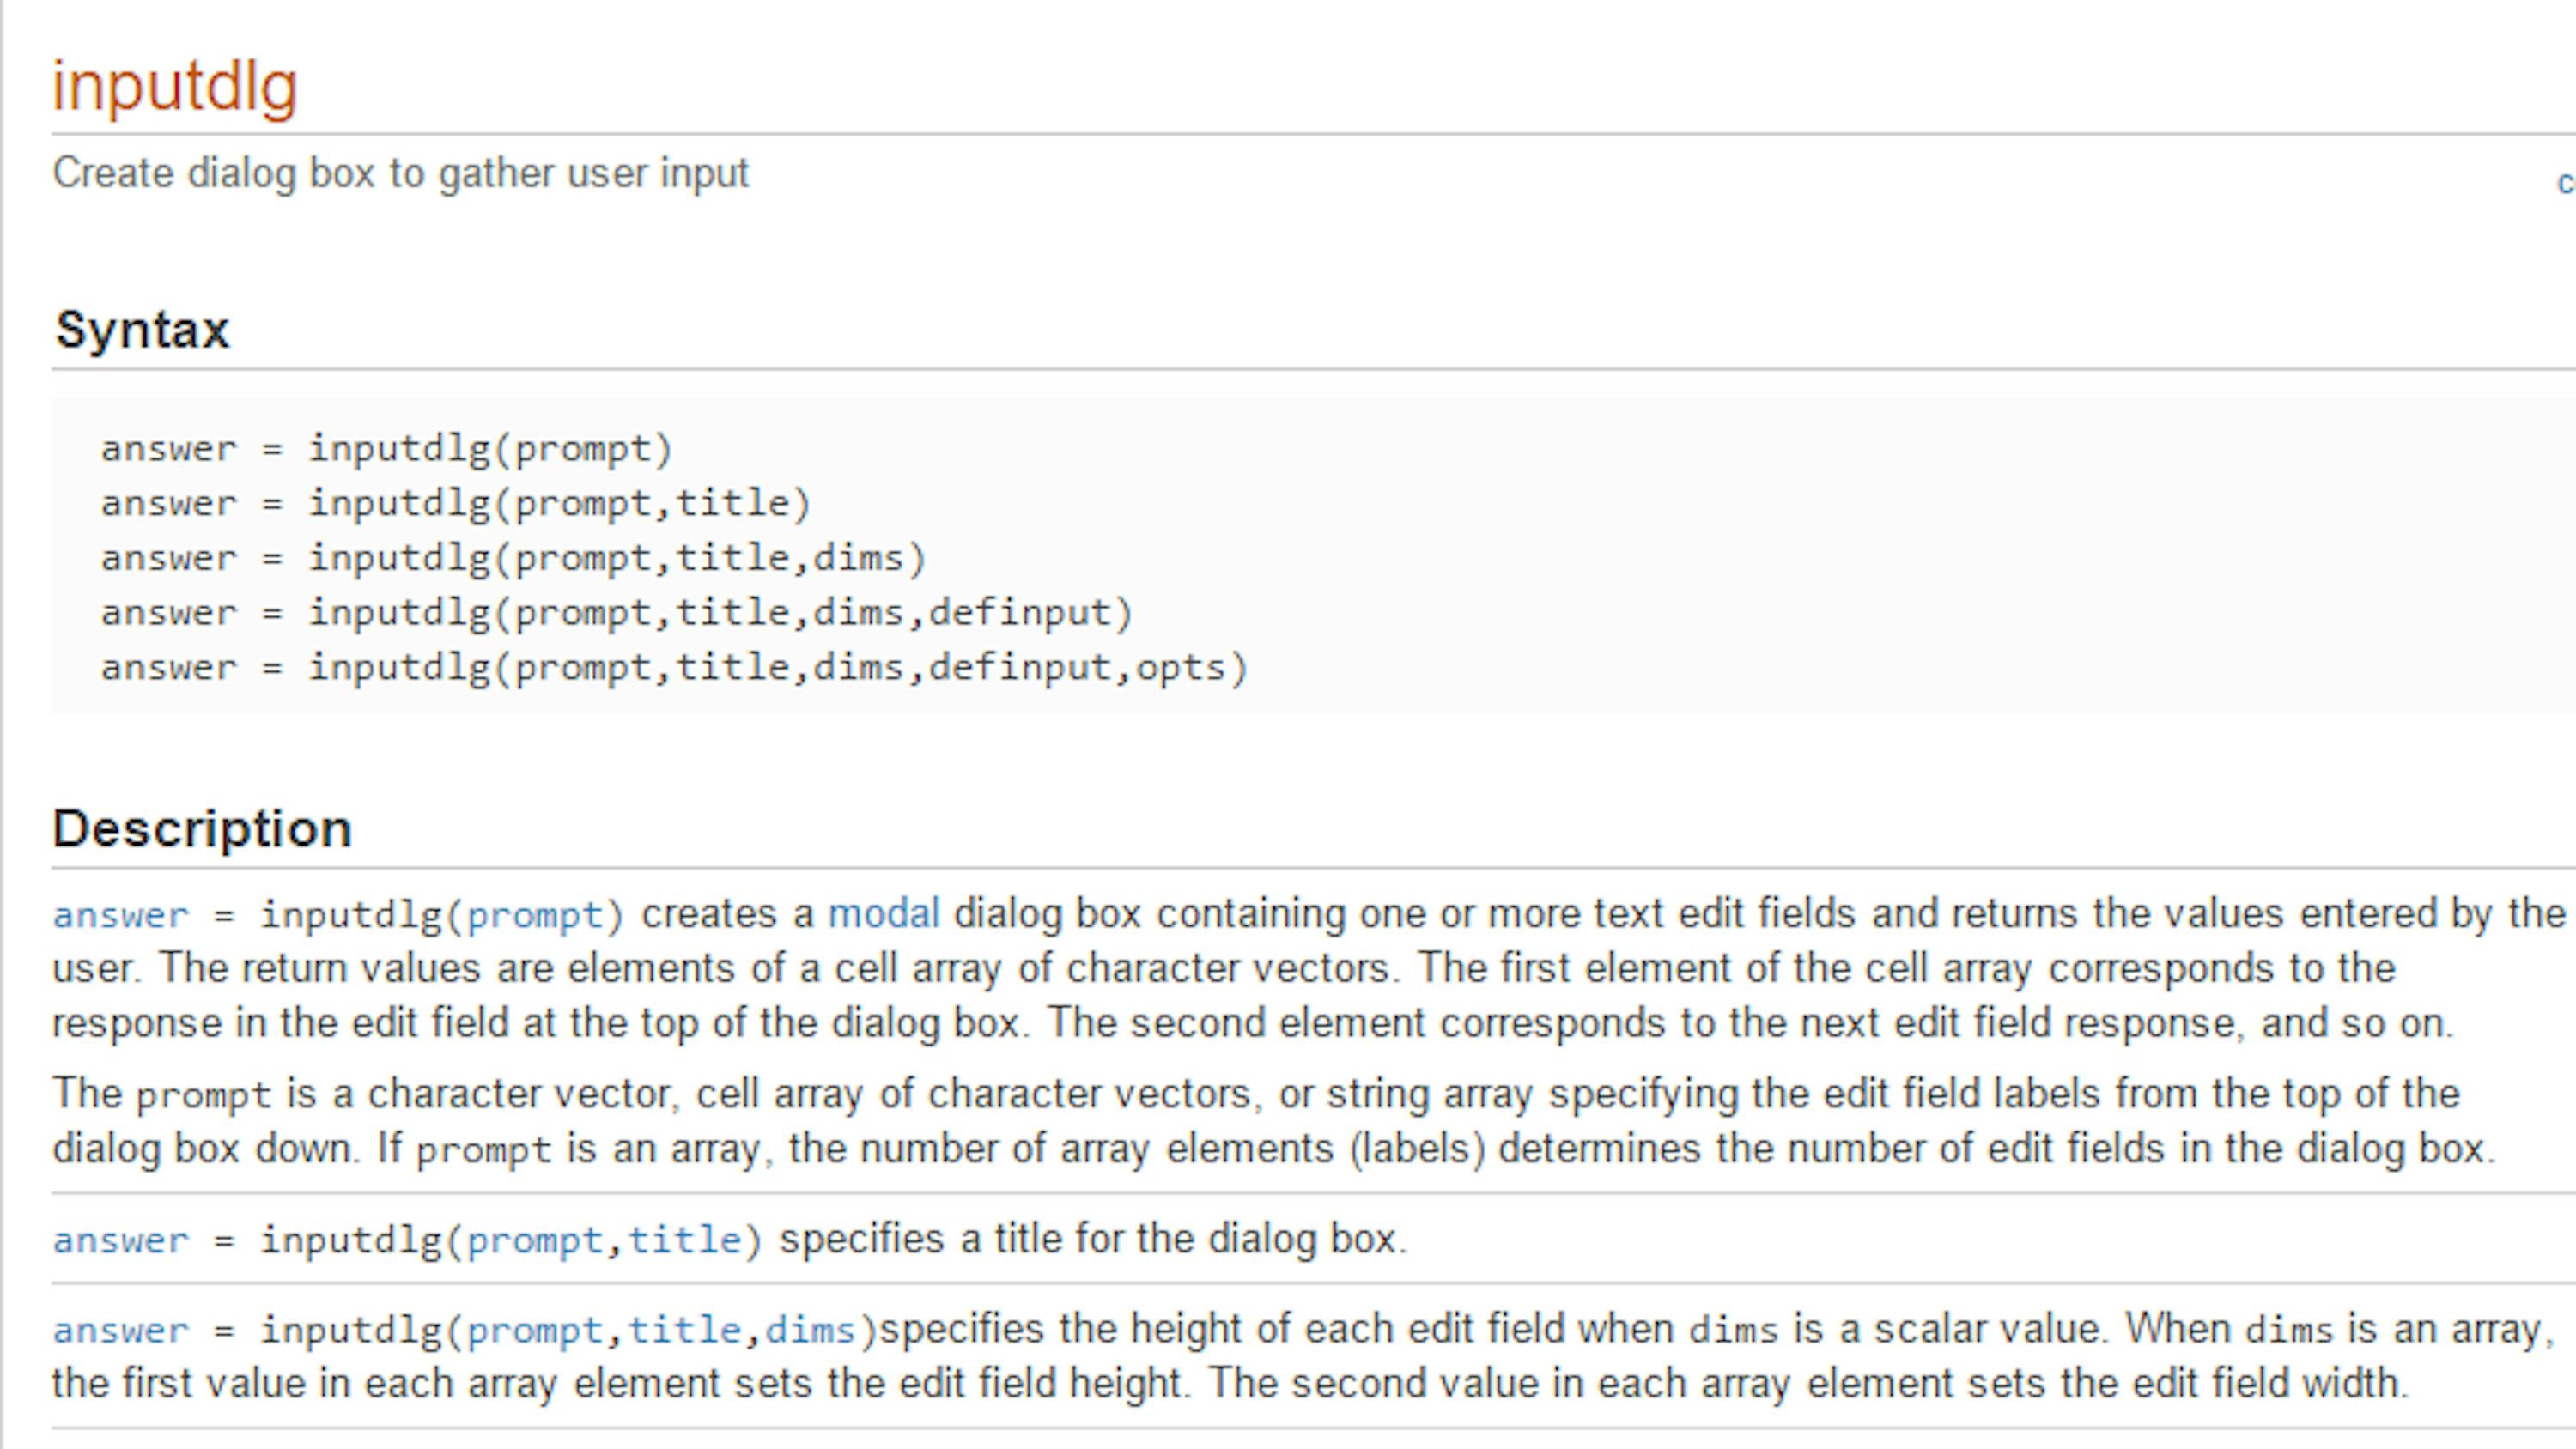Click syntax line ending with 'title,dims)'
Image resolution: width=2576 pixels, height=1449 pixels.
513,558
